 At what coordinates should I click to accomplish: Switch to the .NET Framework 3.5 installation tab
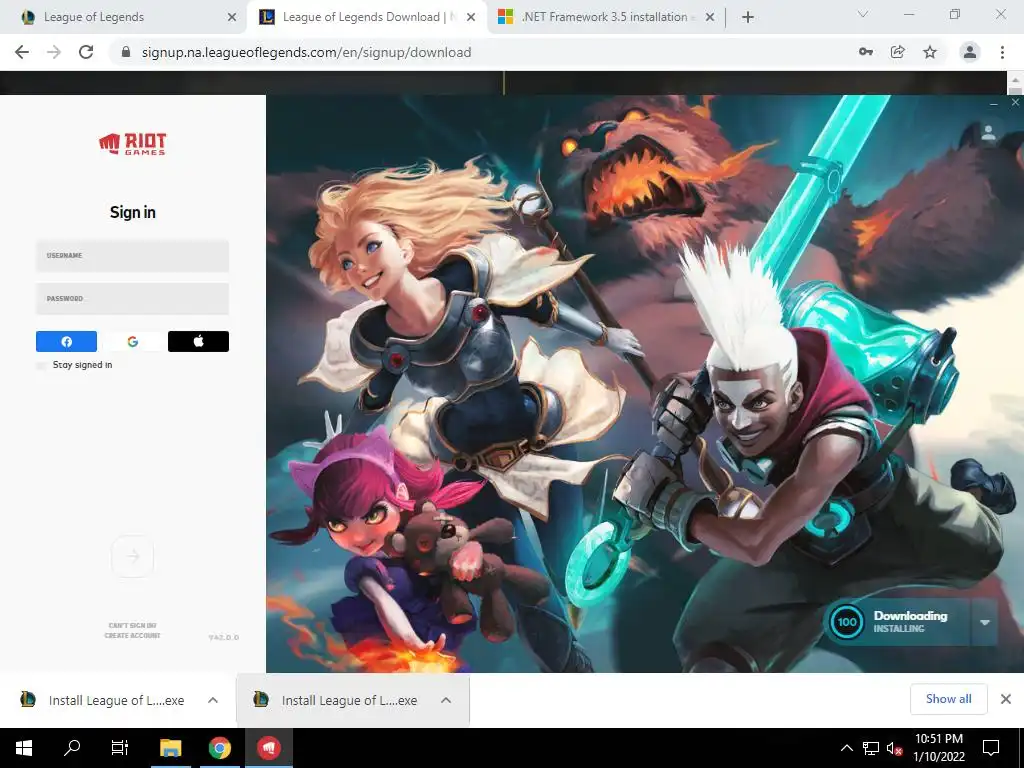606,17
